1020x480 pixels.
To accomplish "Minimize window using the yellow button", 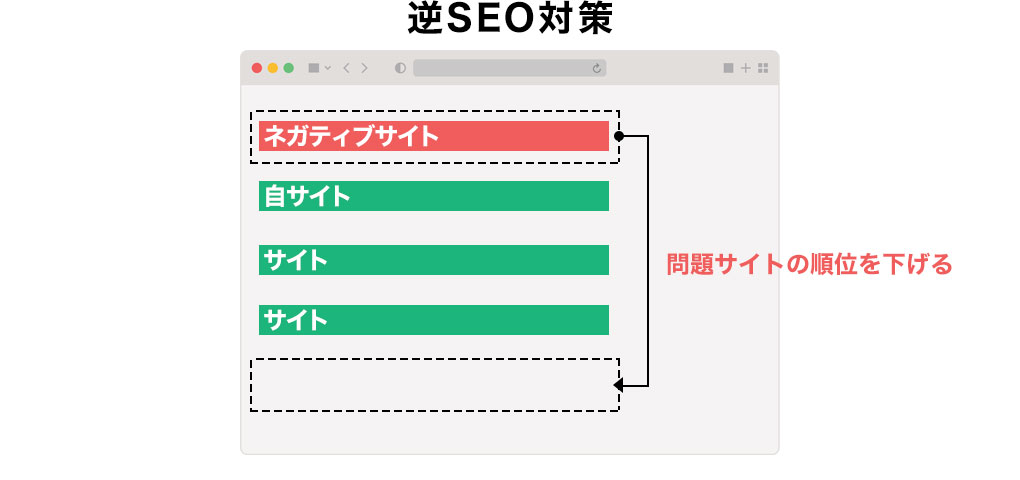I will point(272,68).
